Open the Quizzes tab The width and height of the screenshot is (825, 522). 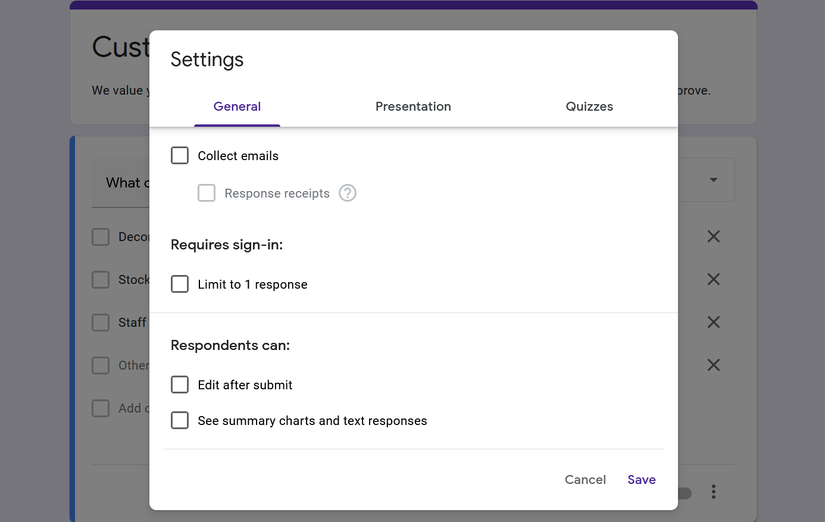coord(589,106)
